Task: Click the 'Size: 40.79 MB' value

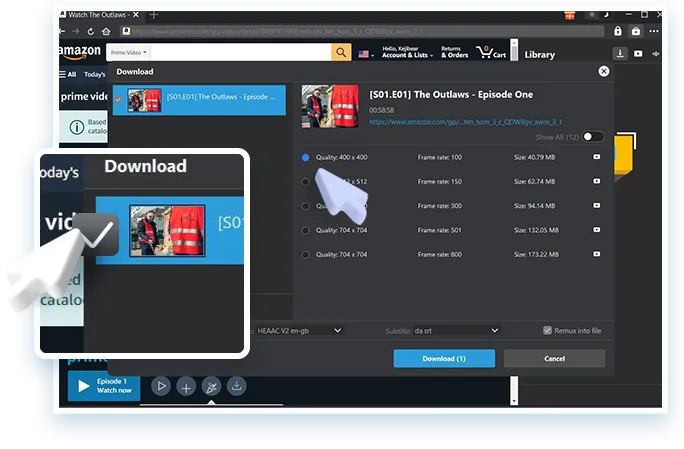Action: (534, 157)
